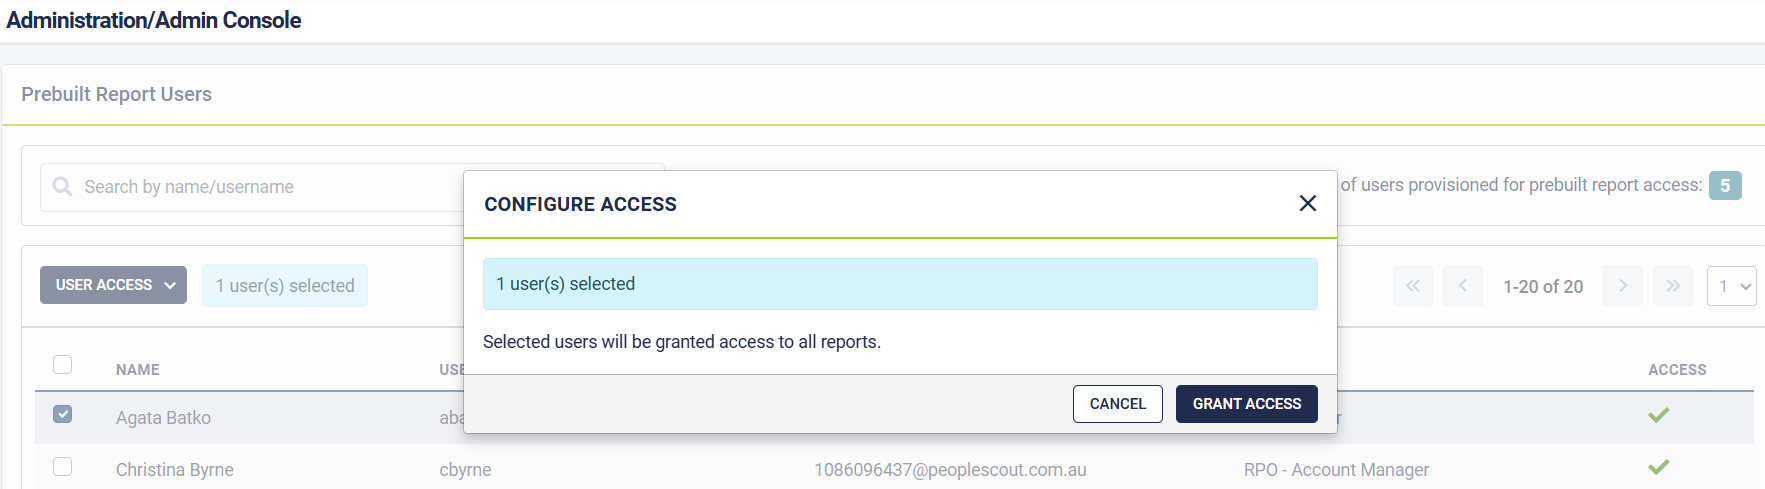Click the 1 user(s) selected badge

[x=285, y=286]
